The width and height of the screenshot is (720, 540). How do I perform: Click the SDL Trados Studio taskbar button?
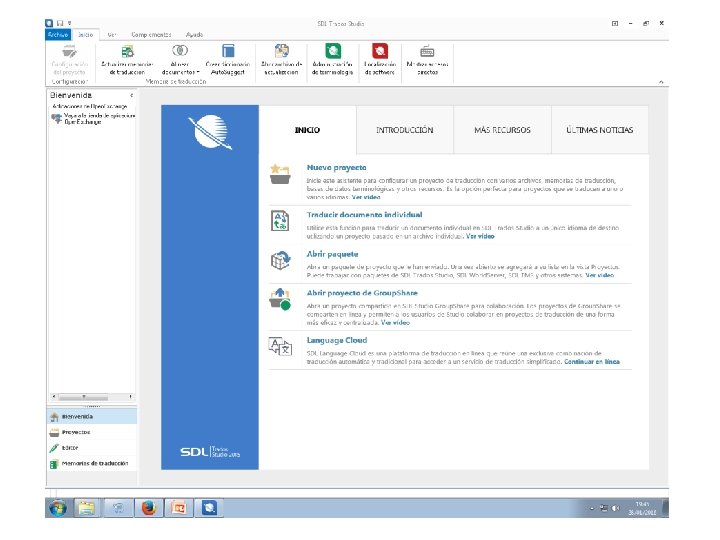click(209, 508)
